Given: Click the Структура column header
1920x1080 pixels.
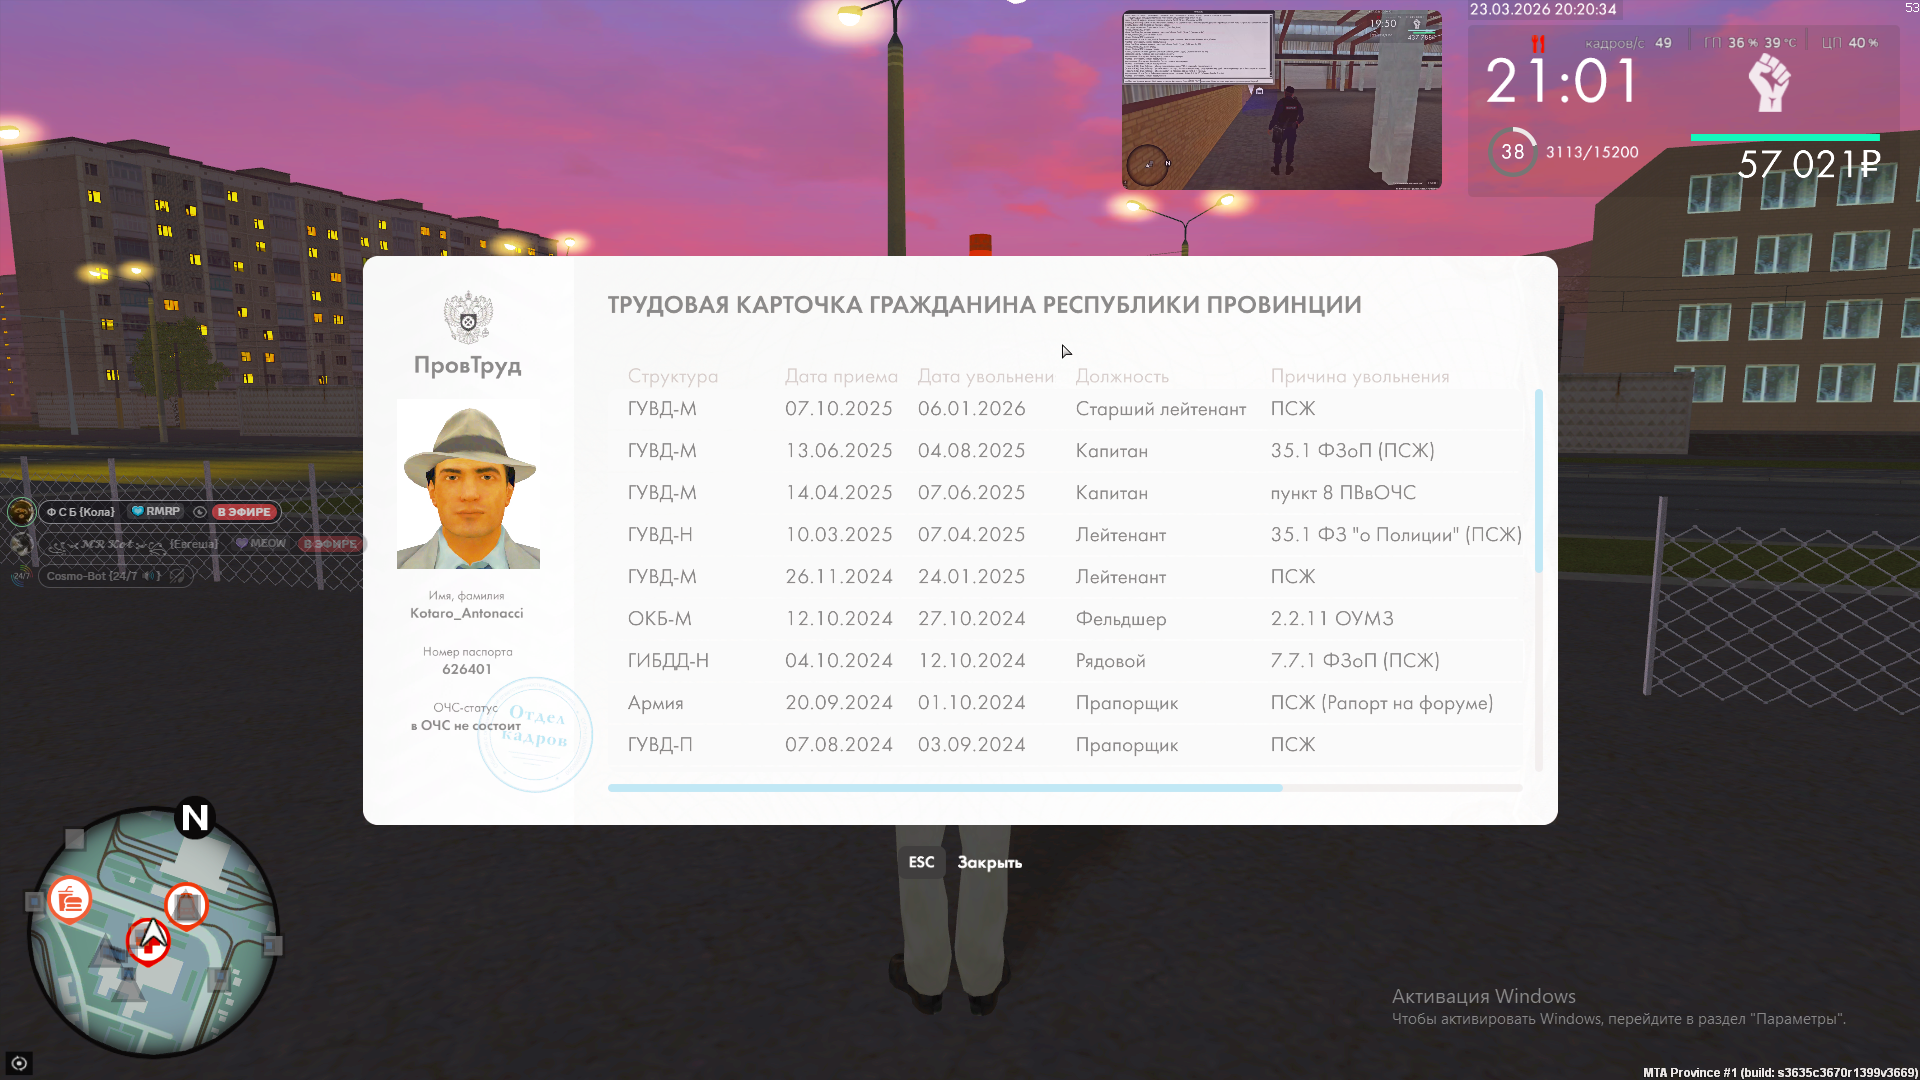Looking at the screenshot, I should (x=672, y=376).
